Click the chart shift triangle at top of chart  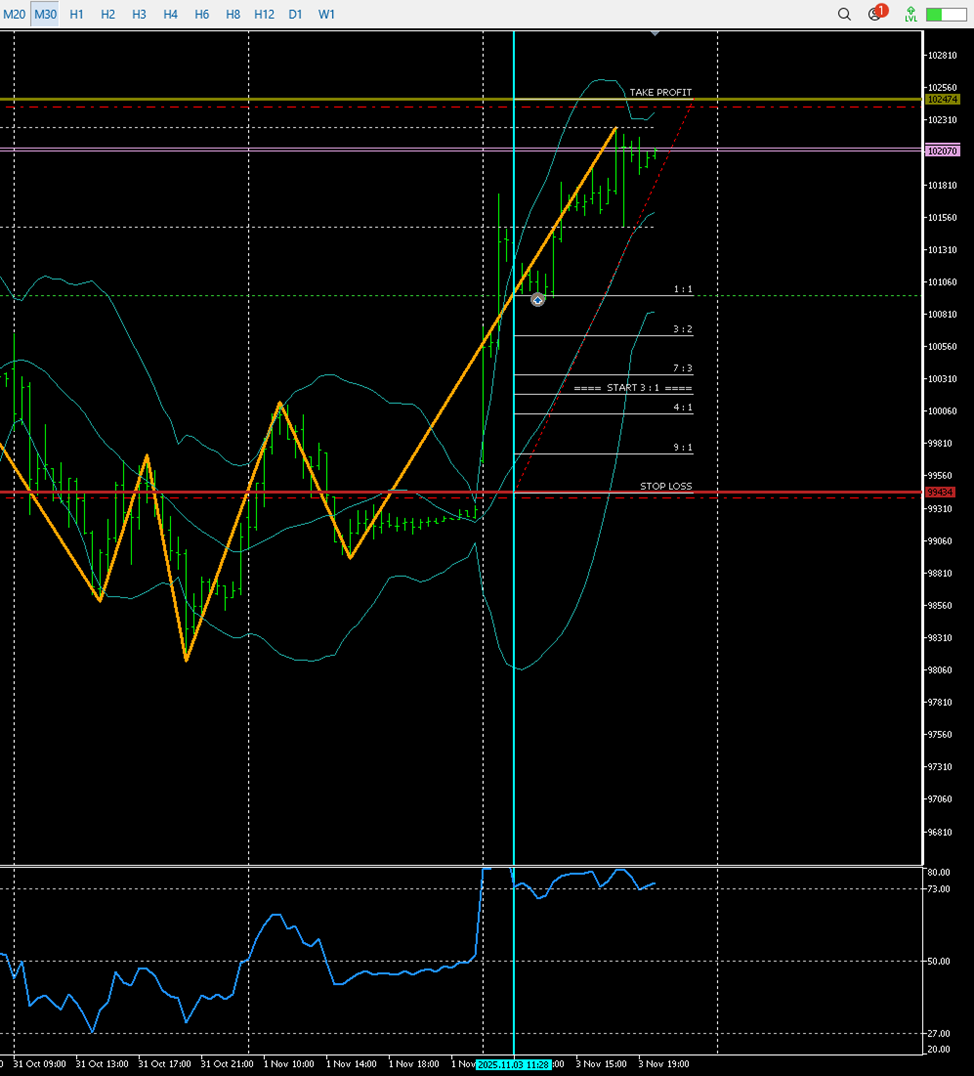[x=655, y=33]
